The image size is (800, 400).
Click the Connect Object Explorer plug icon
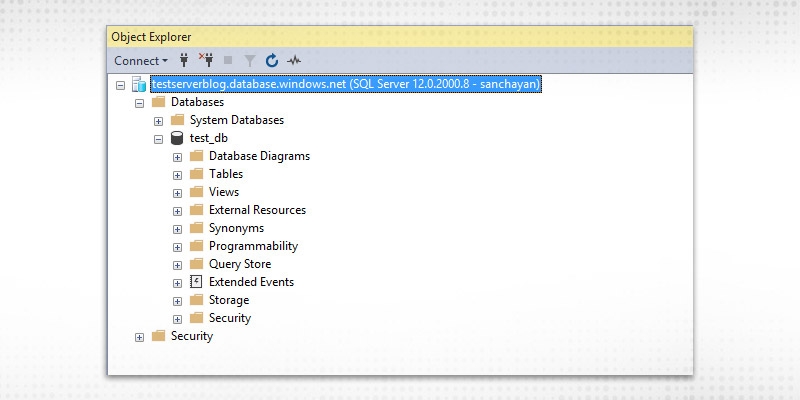pos(184,61)
